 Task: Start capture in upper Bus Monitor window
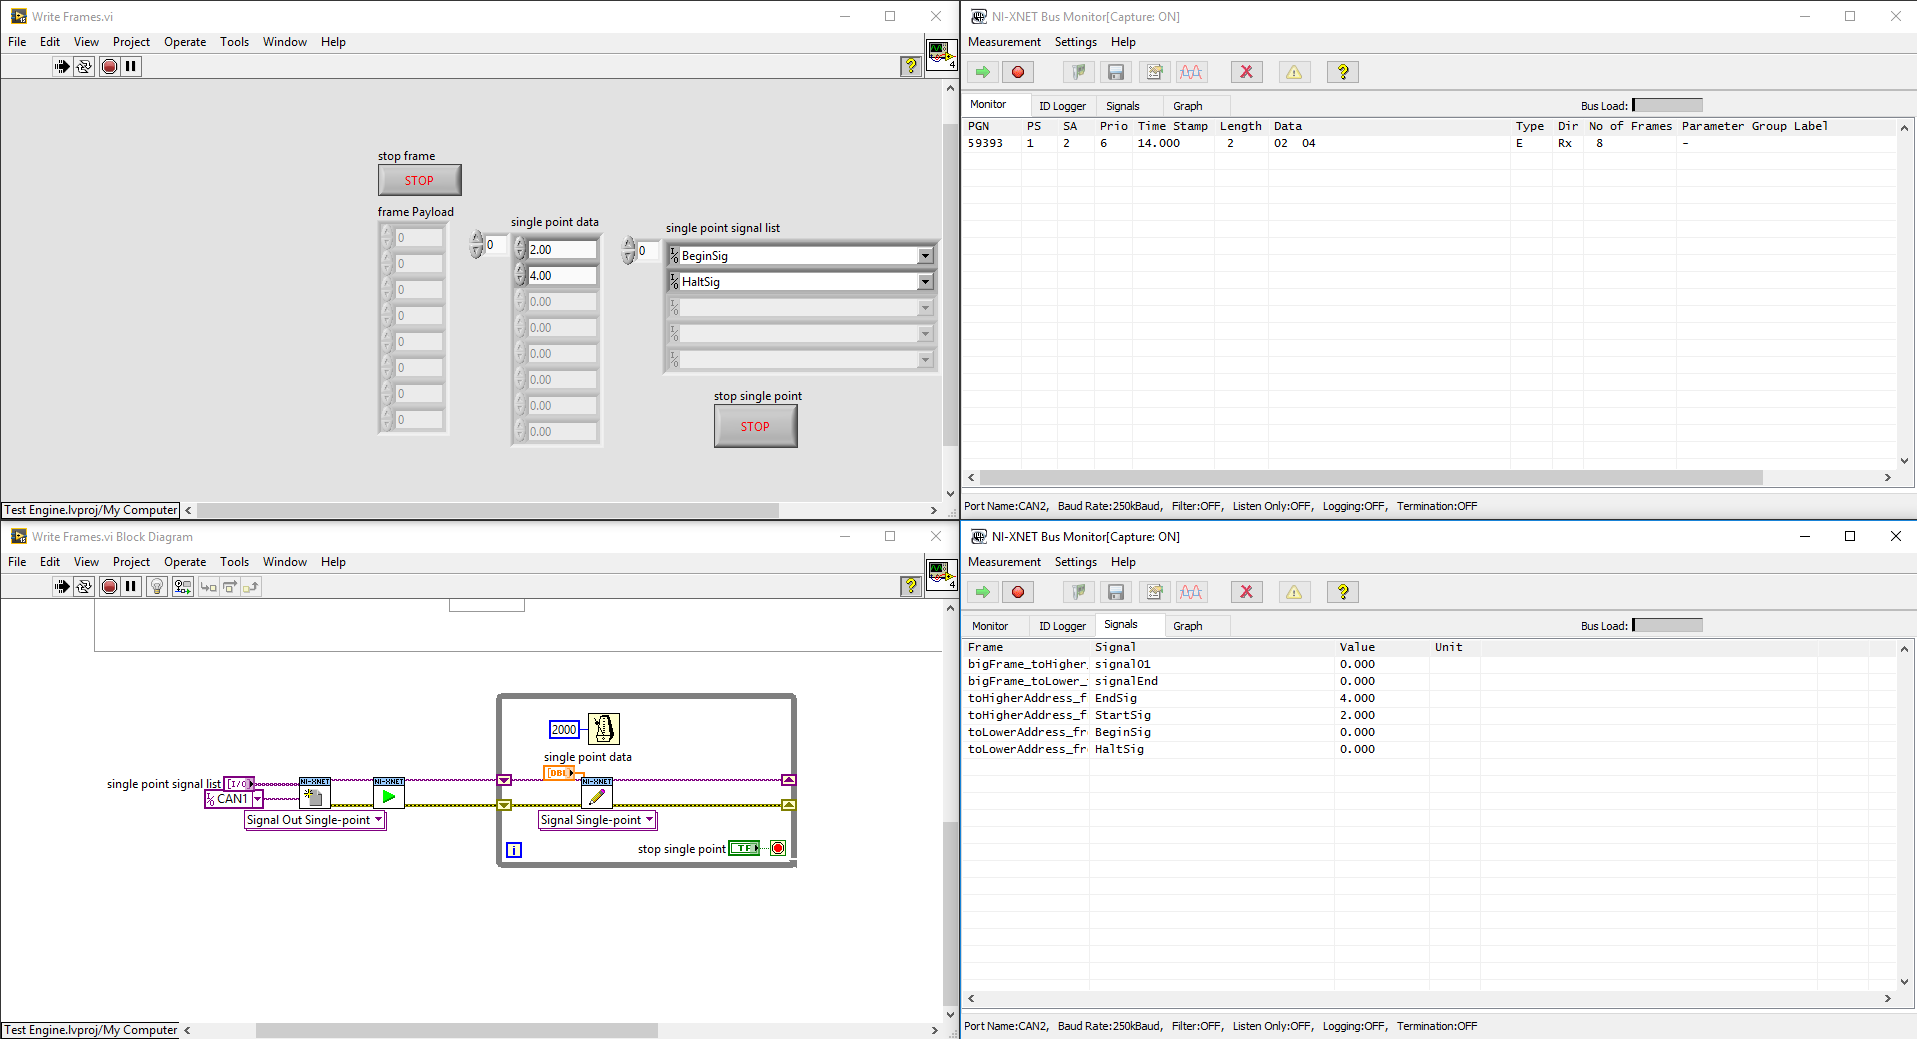[983, 72]
